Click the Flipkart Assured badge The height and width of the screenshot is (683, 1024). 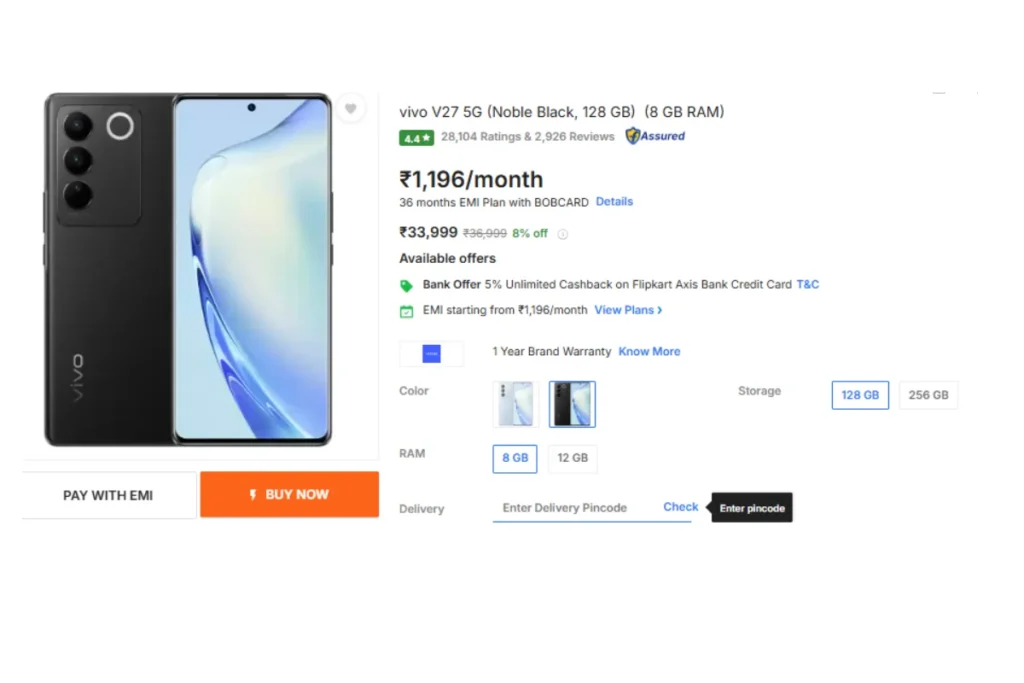[x=655, y=136]
